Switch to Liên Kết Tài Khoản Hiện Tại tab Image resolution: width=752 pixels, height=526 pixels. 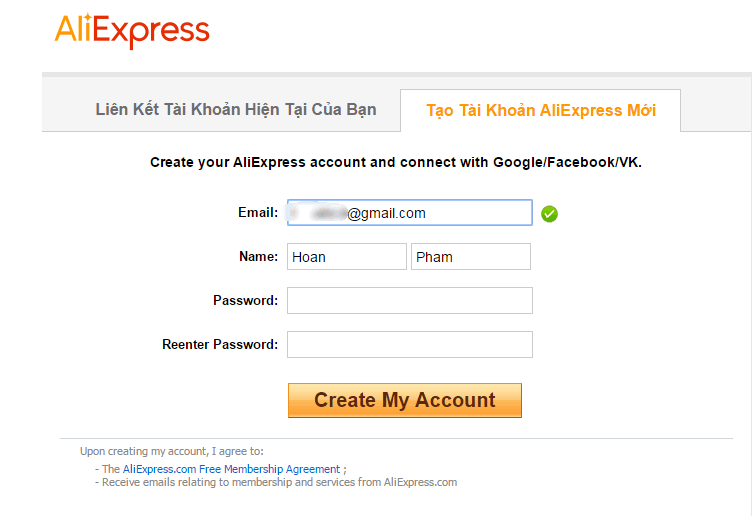[236, 110]
